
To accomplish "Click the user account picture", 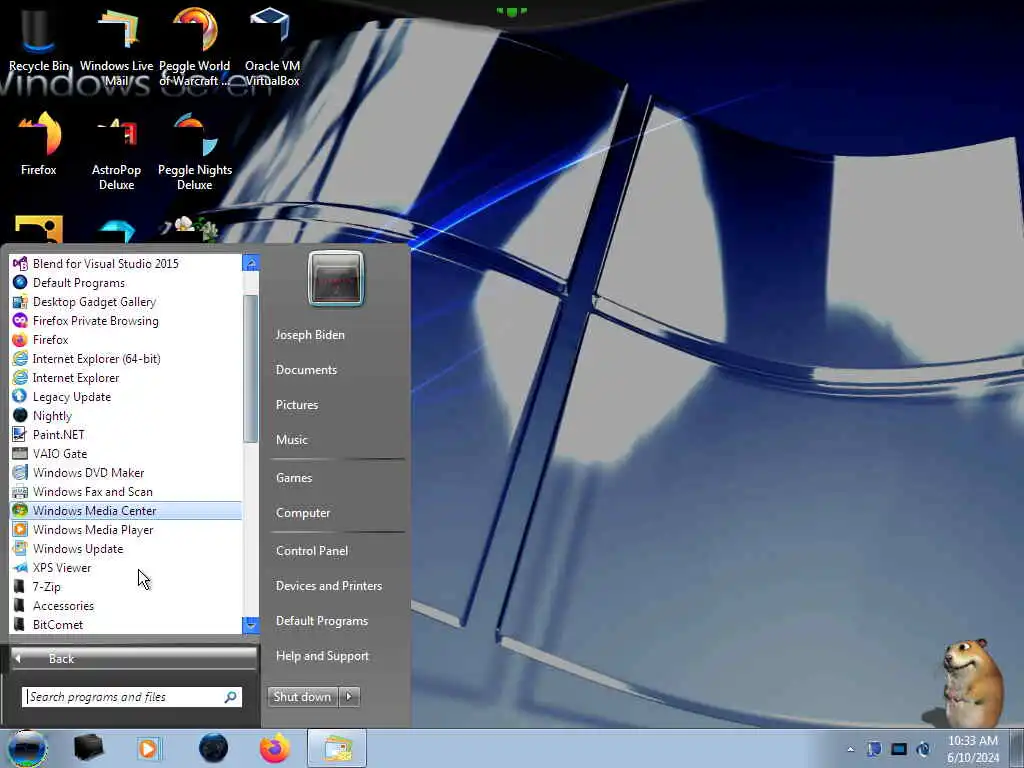I will 336,278.
